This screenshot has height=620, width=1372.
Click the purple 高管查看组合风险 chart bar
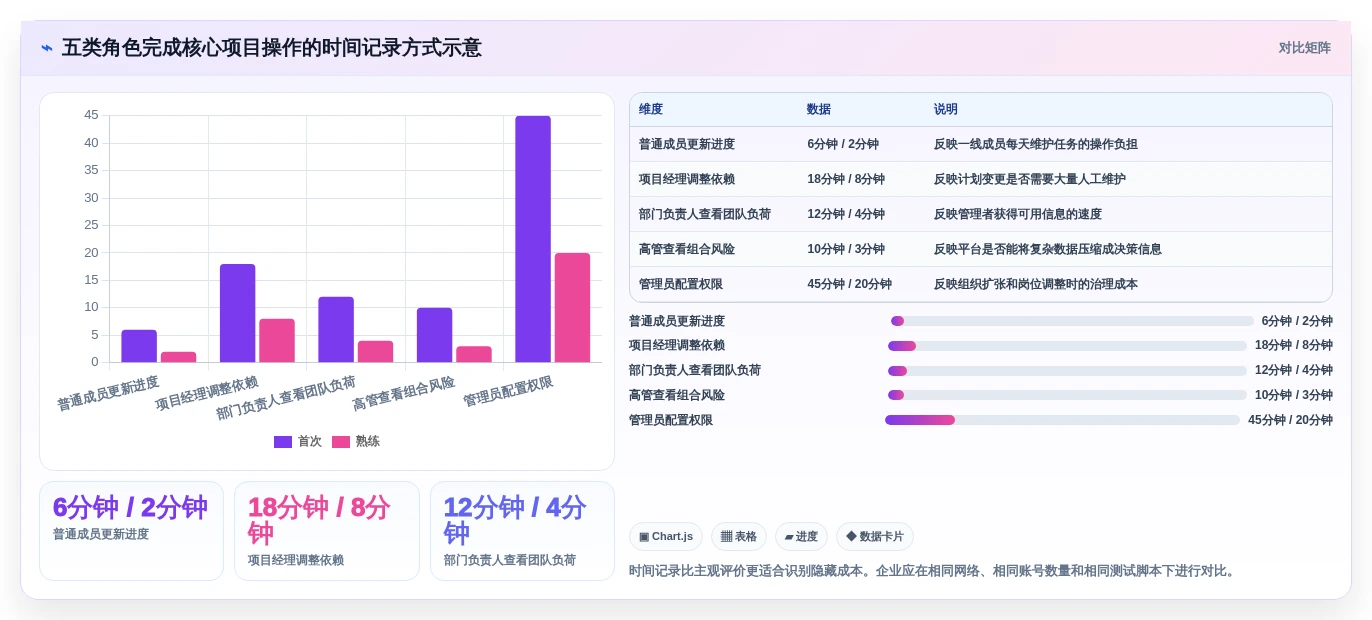435,335
